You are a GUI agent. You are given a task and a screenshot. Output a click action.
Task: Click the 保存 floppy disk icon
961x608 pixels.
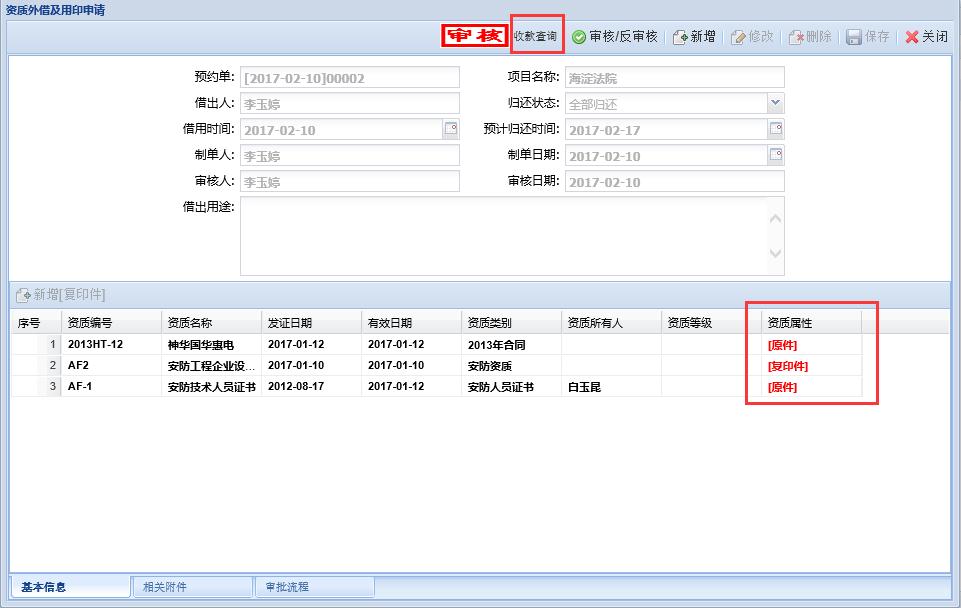tap(854, 37)
